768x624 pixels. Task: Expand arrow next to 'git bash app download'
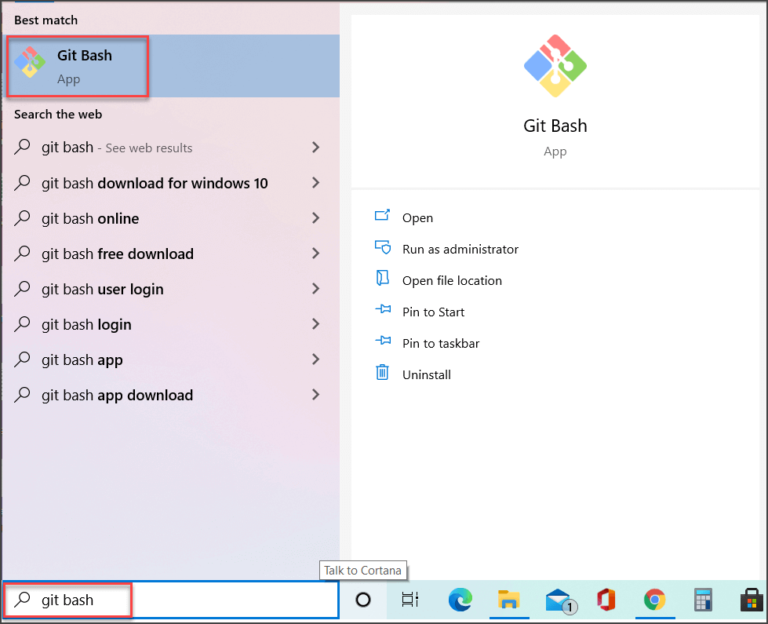(x=316, y=395)
